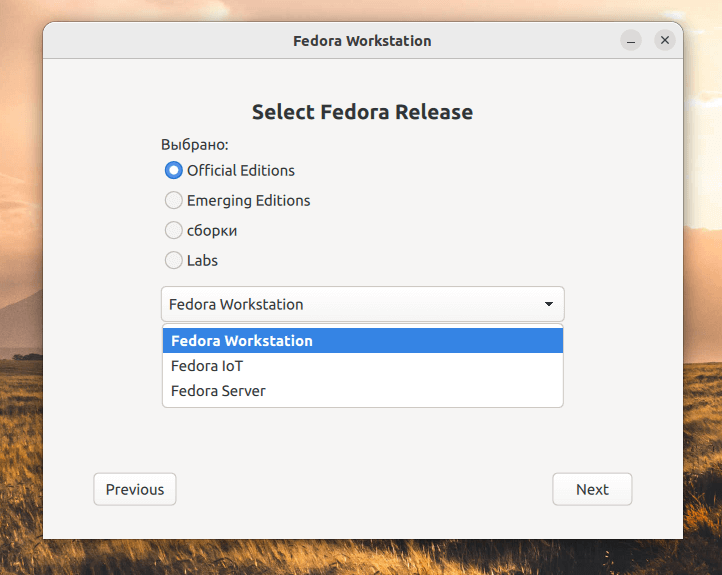Click the Labs label text
This screenshot has width=722, height=575.
[202, 260]
